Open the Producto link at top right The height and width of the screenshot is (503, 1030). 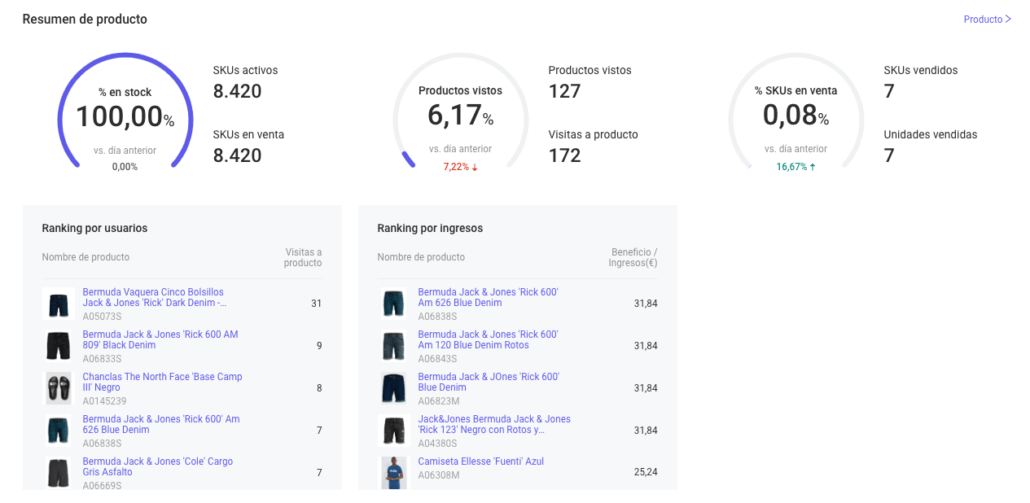point(986,19)
